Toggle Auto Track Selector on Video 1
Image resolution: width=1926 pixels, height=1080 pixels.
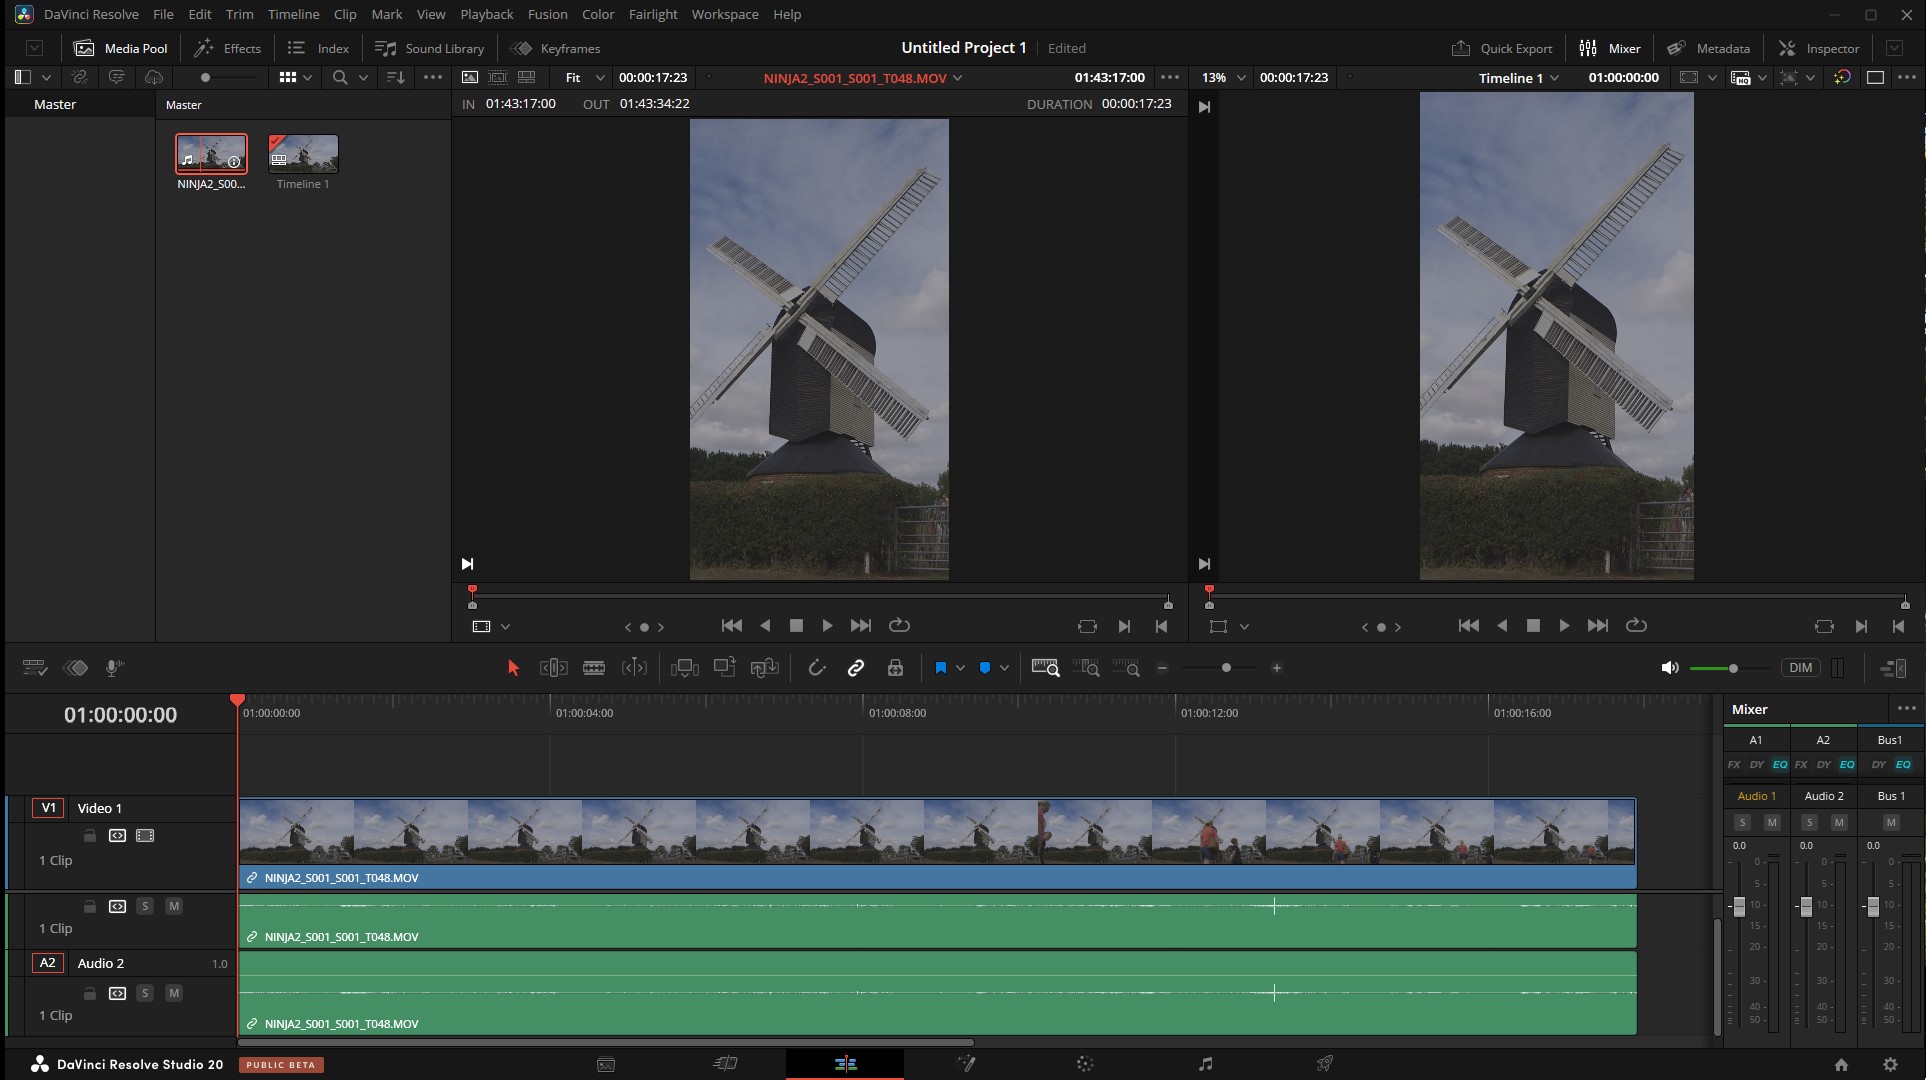117,836
